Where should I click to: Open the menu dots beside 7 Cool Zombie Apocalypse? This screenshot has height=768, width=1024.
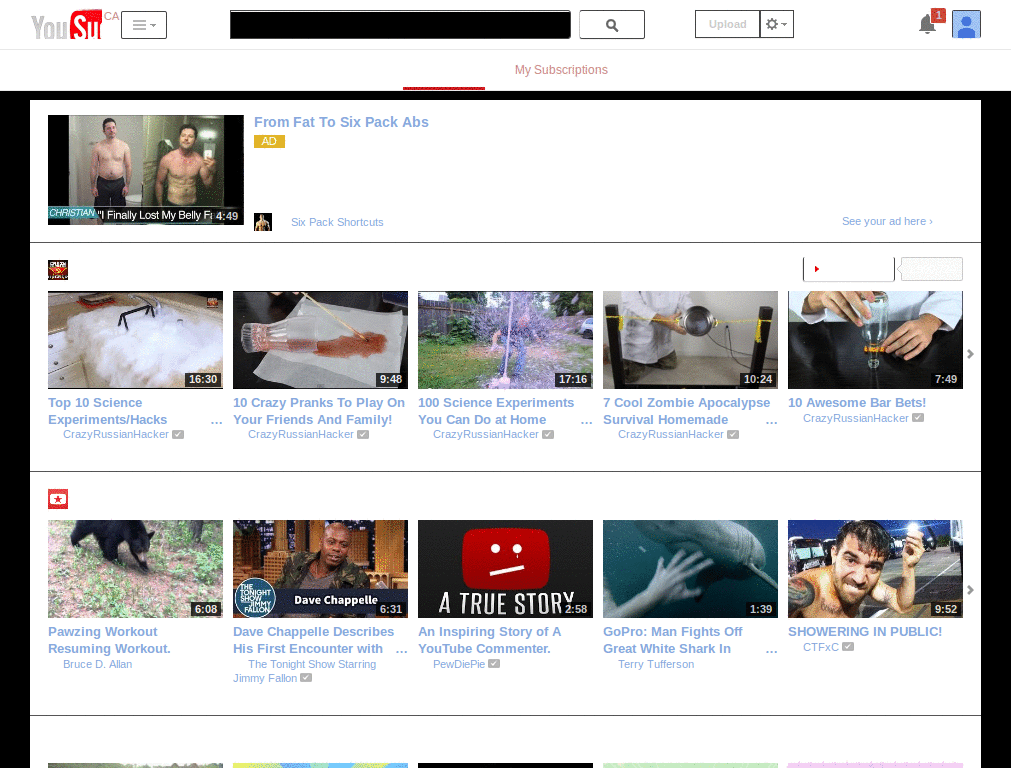771,423
